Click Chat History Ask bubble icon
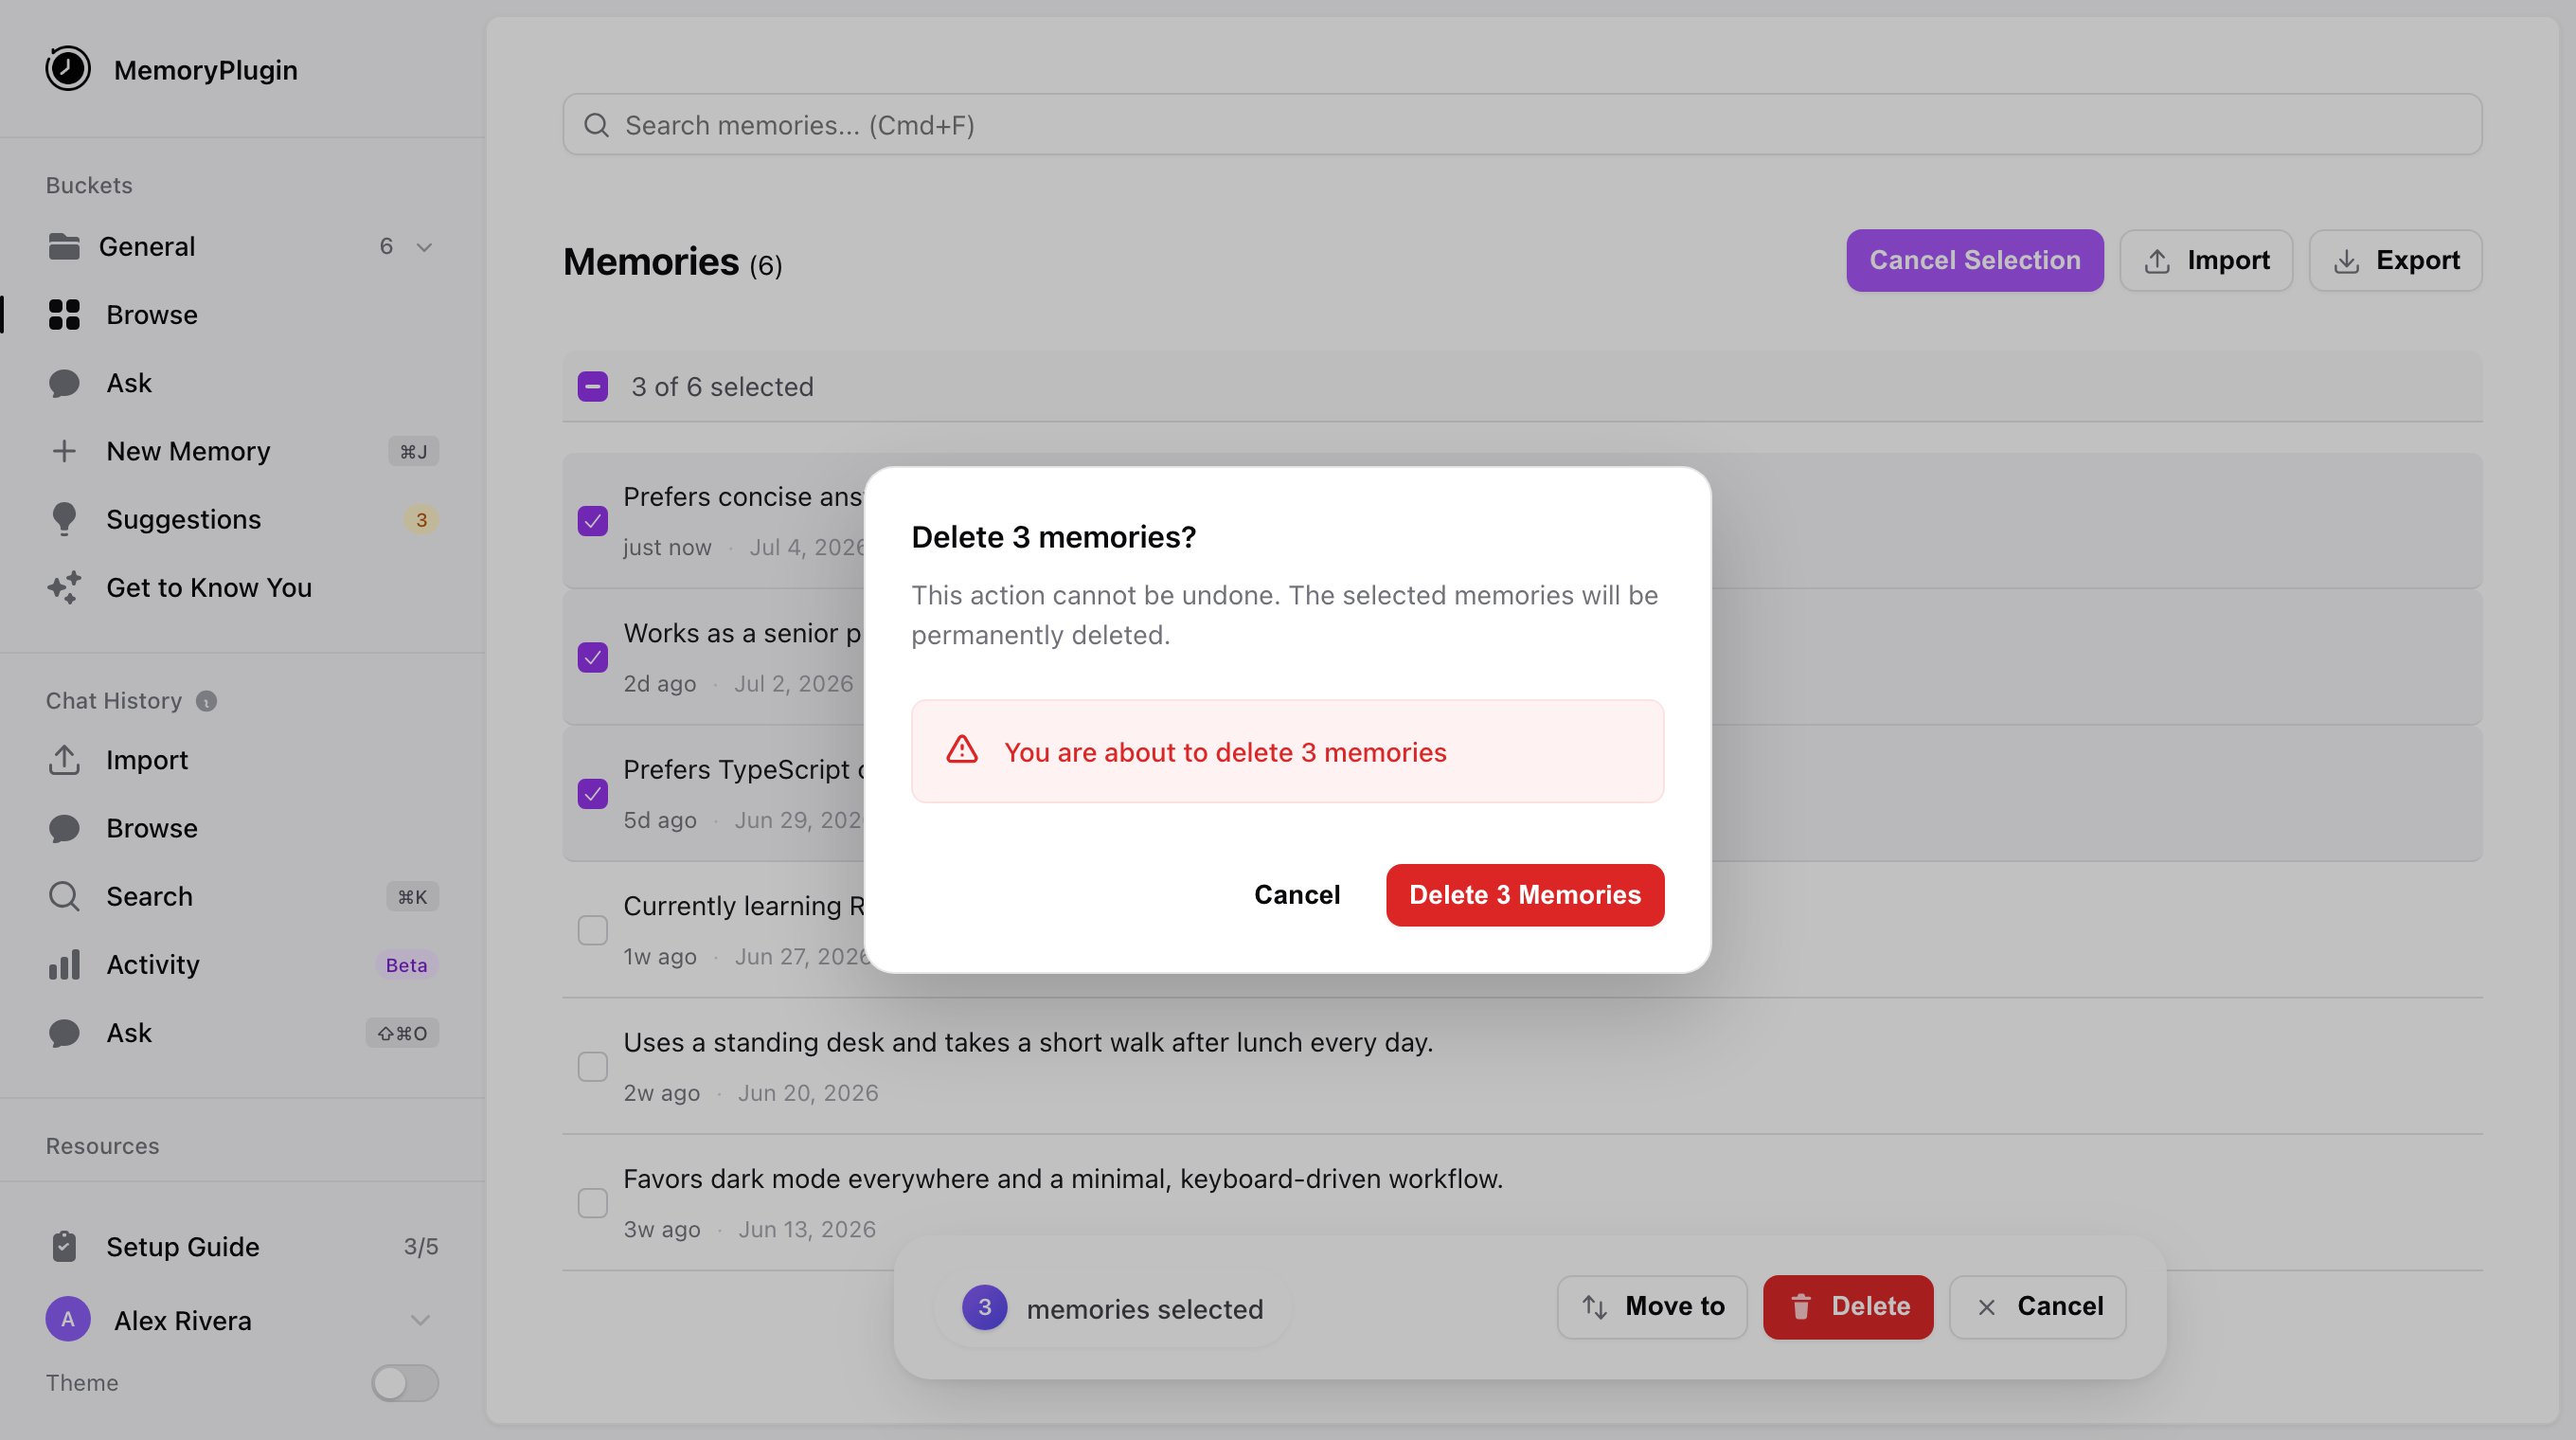This screenshot has width=2576, height=1440. 64,1033
